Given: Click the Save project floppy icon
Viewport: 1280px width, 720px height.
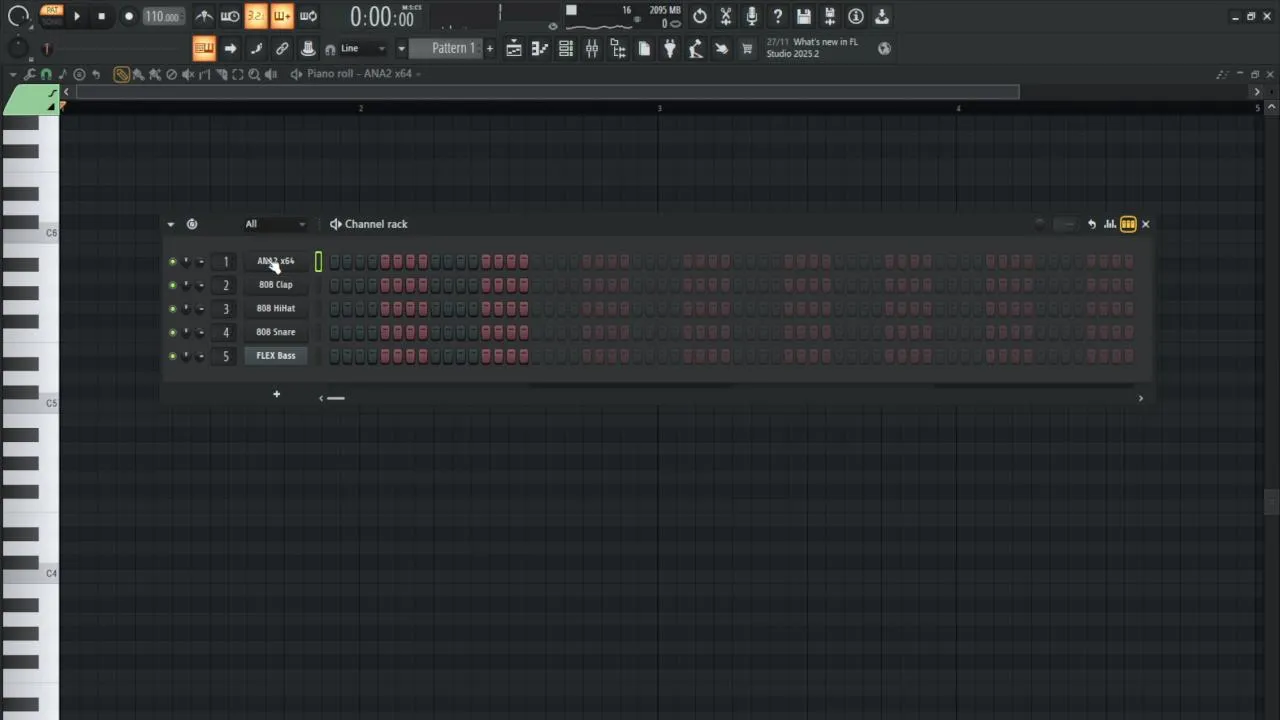Looking at the screenshot, I should pos(804,16).
